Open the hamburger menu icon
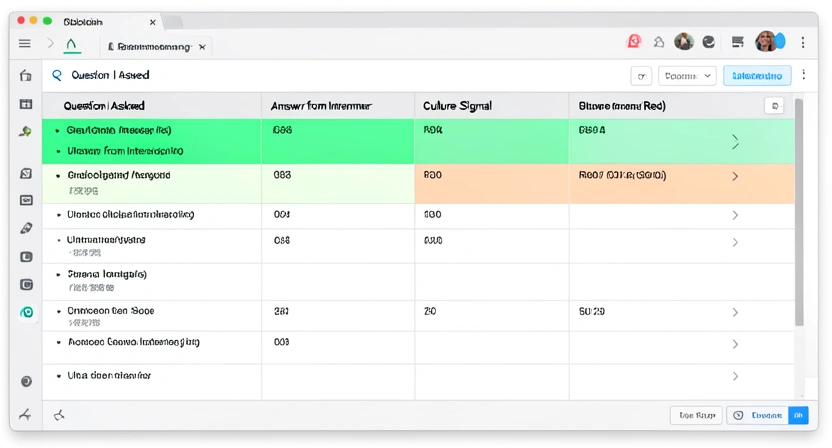This screenshot has height=448, width=832. tap(24, 44)
